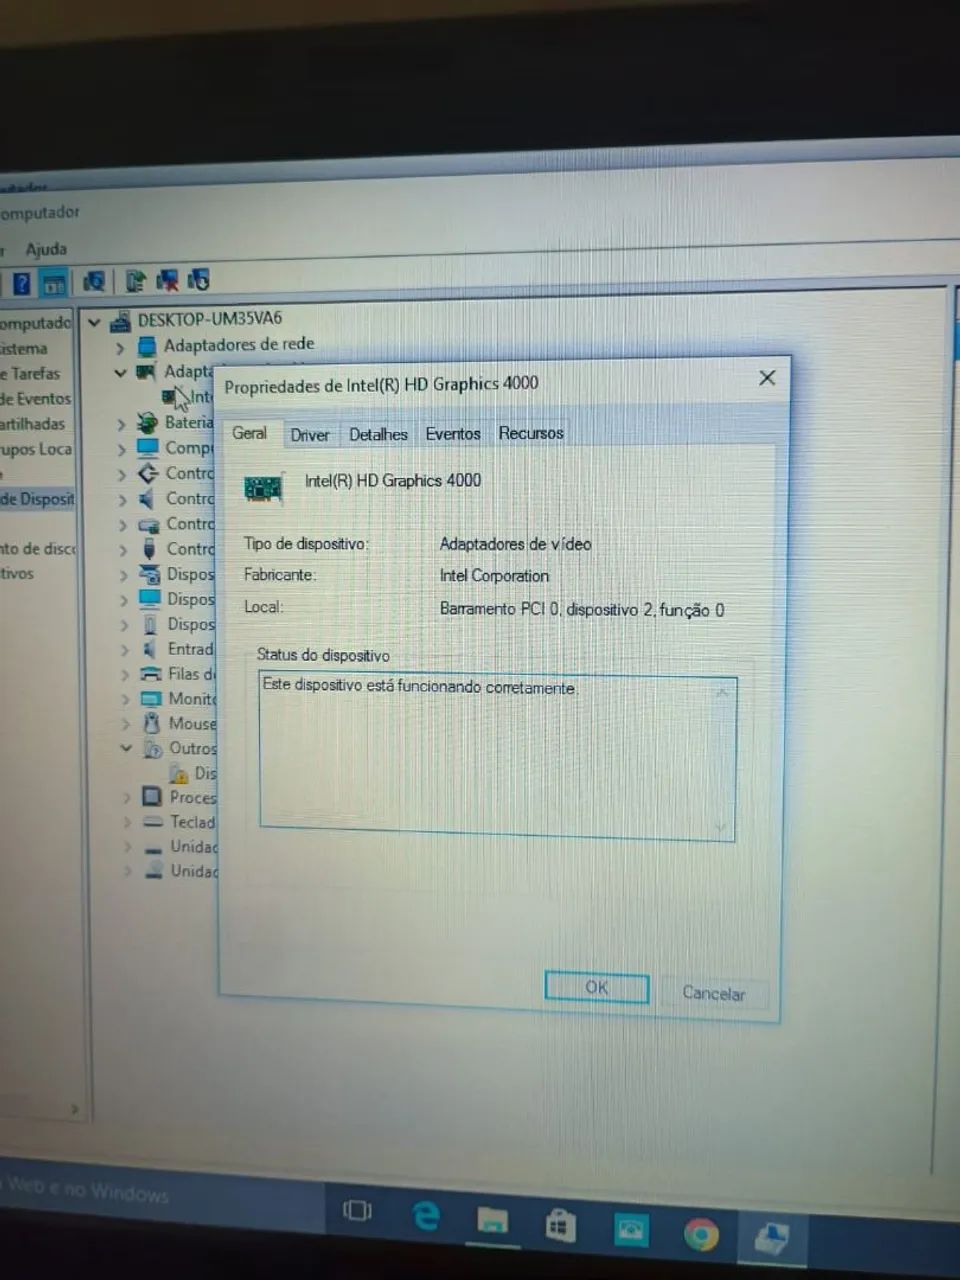
Task: Collapse the Outros dispositivos node chevron
Action: tap(126, 748)
